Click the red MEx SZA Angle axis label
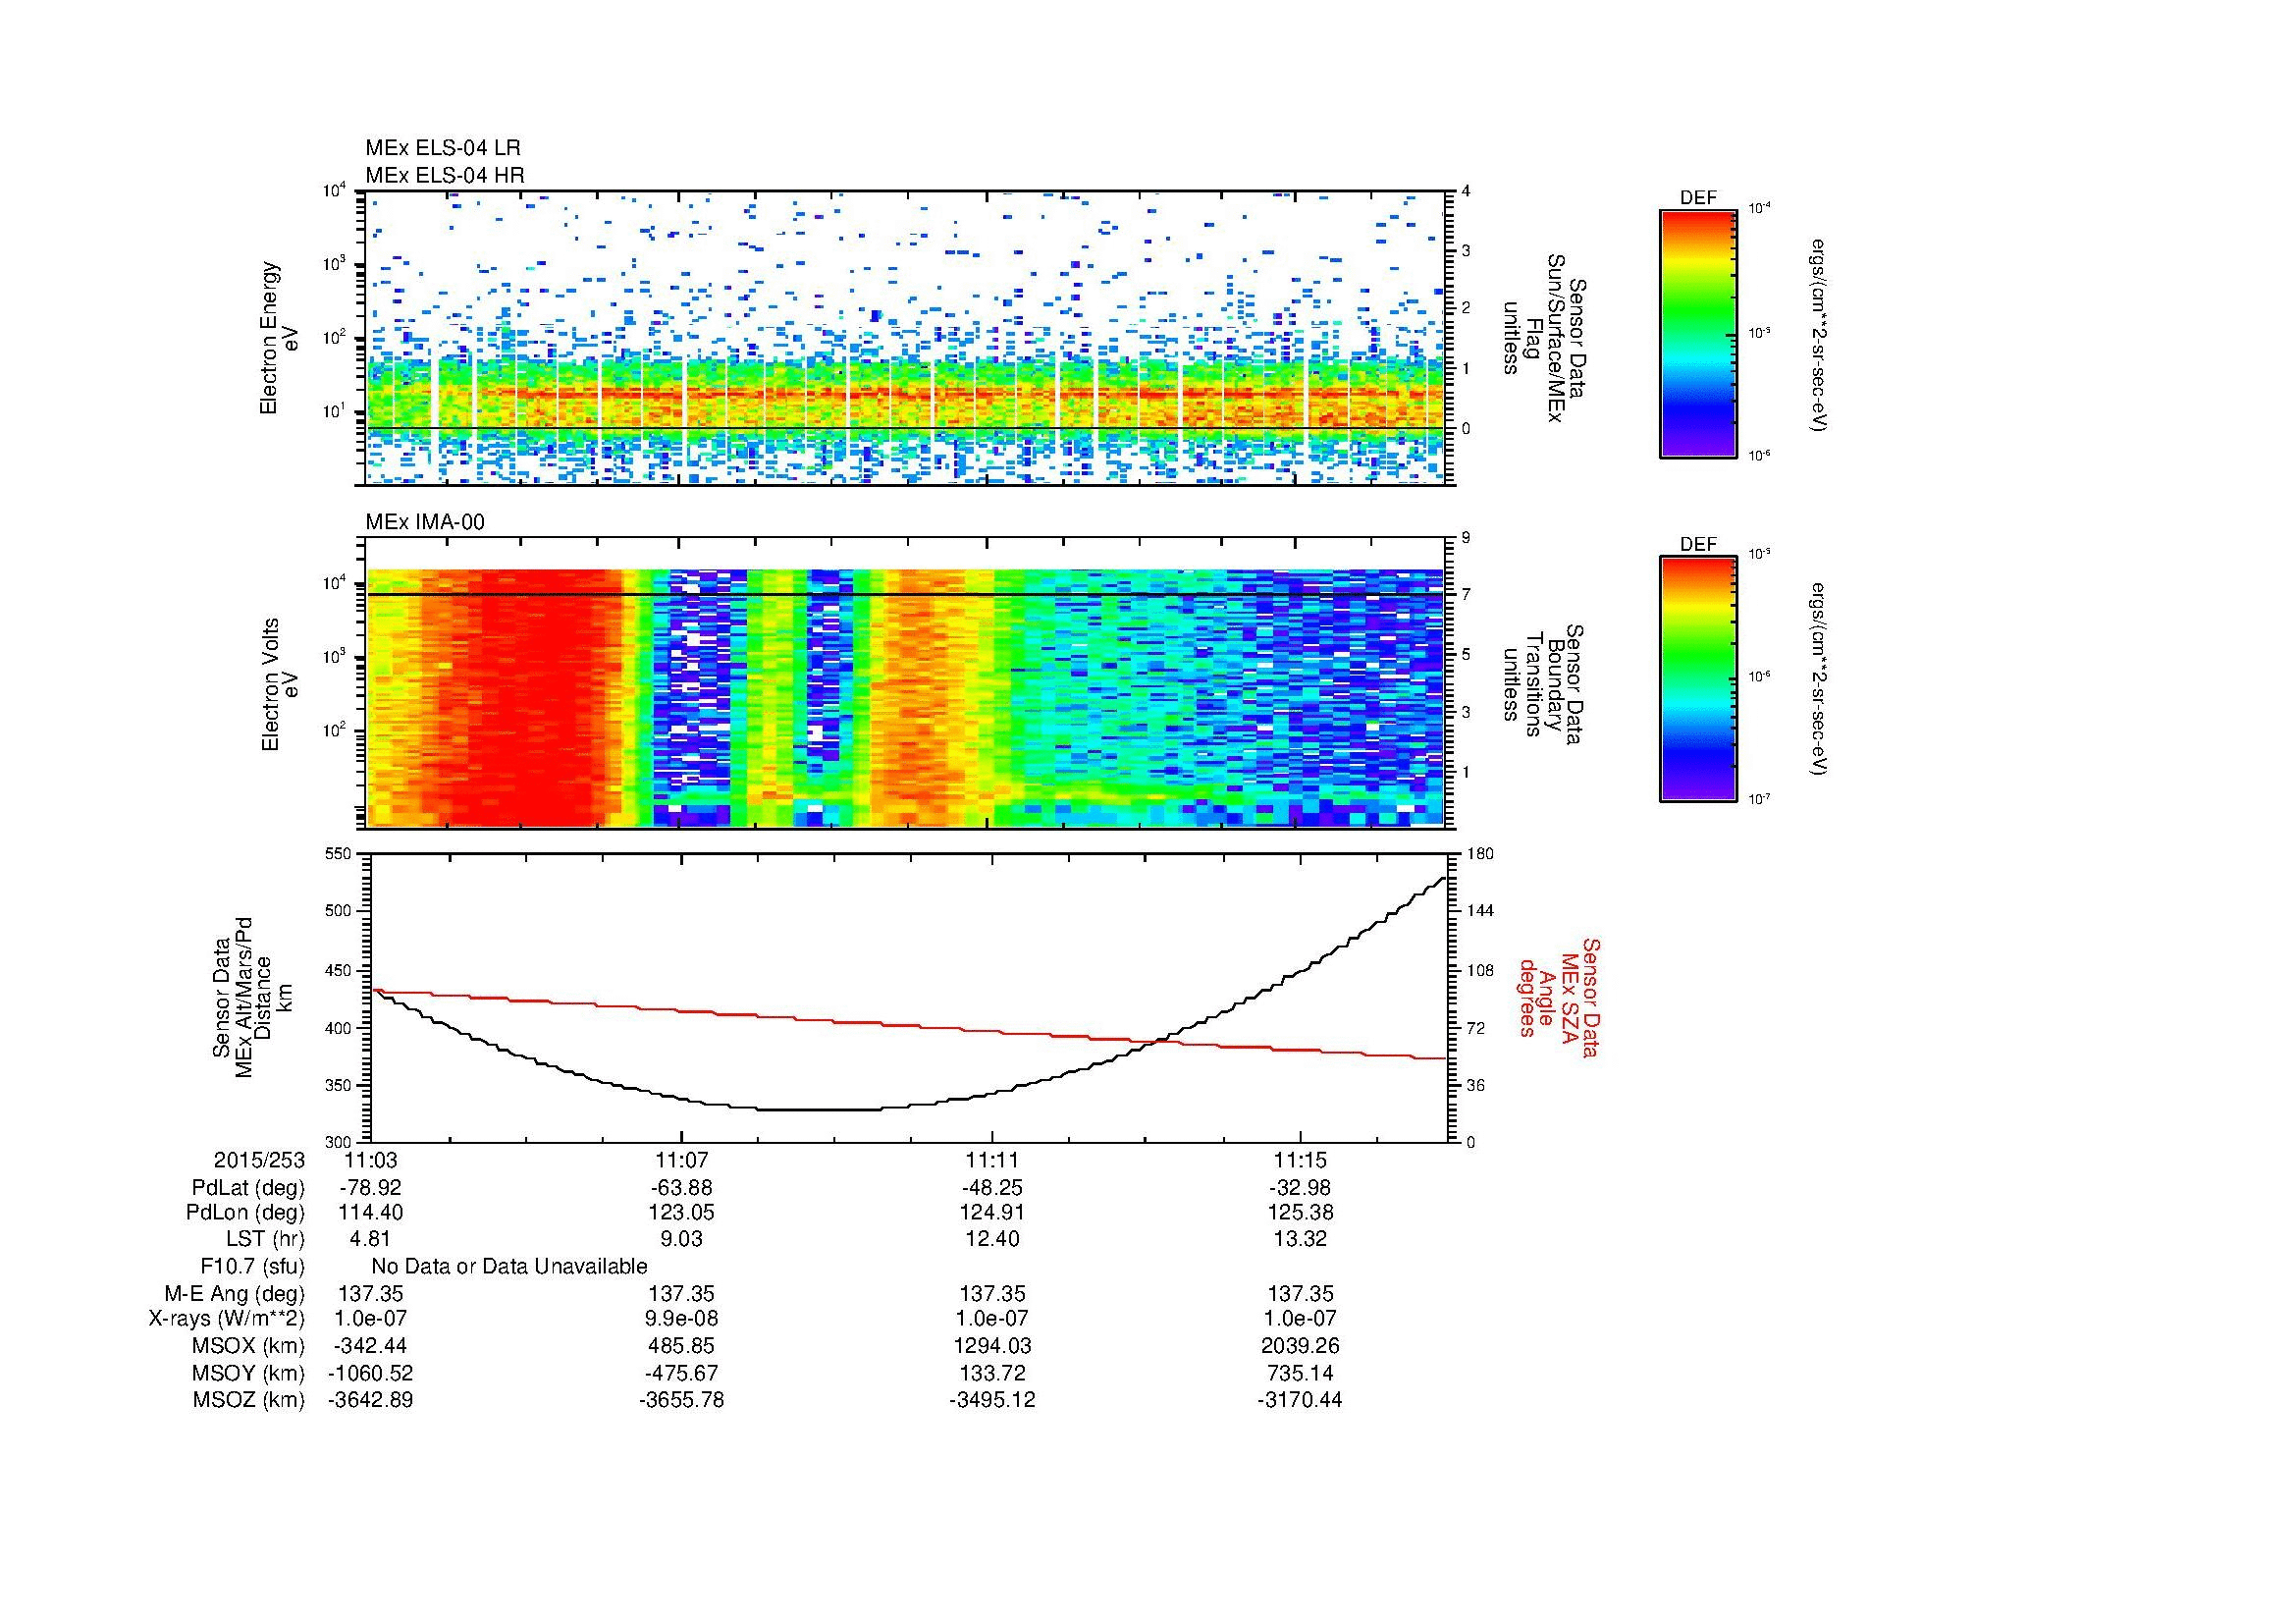This screenshot has width=2296, height=1623. (1560, 997)
